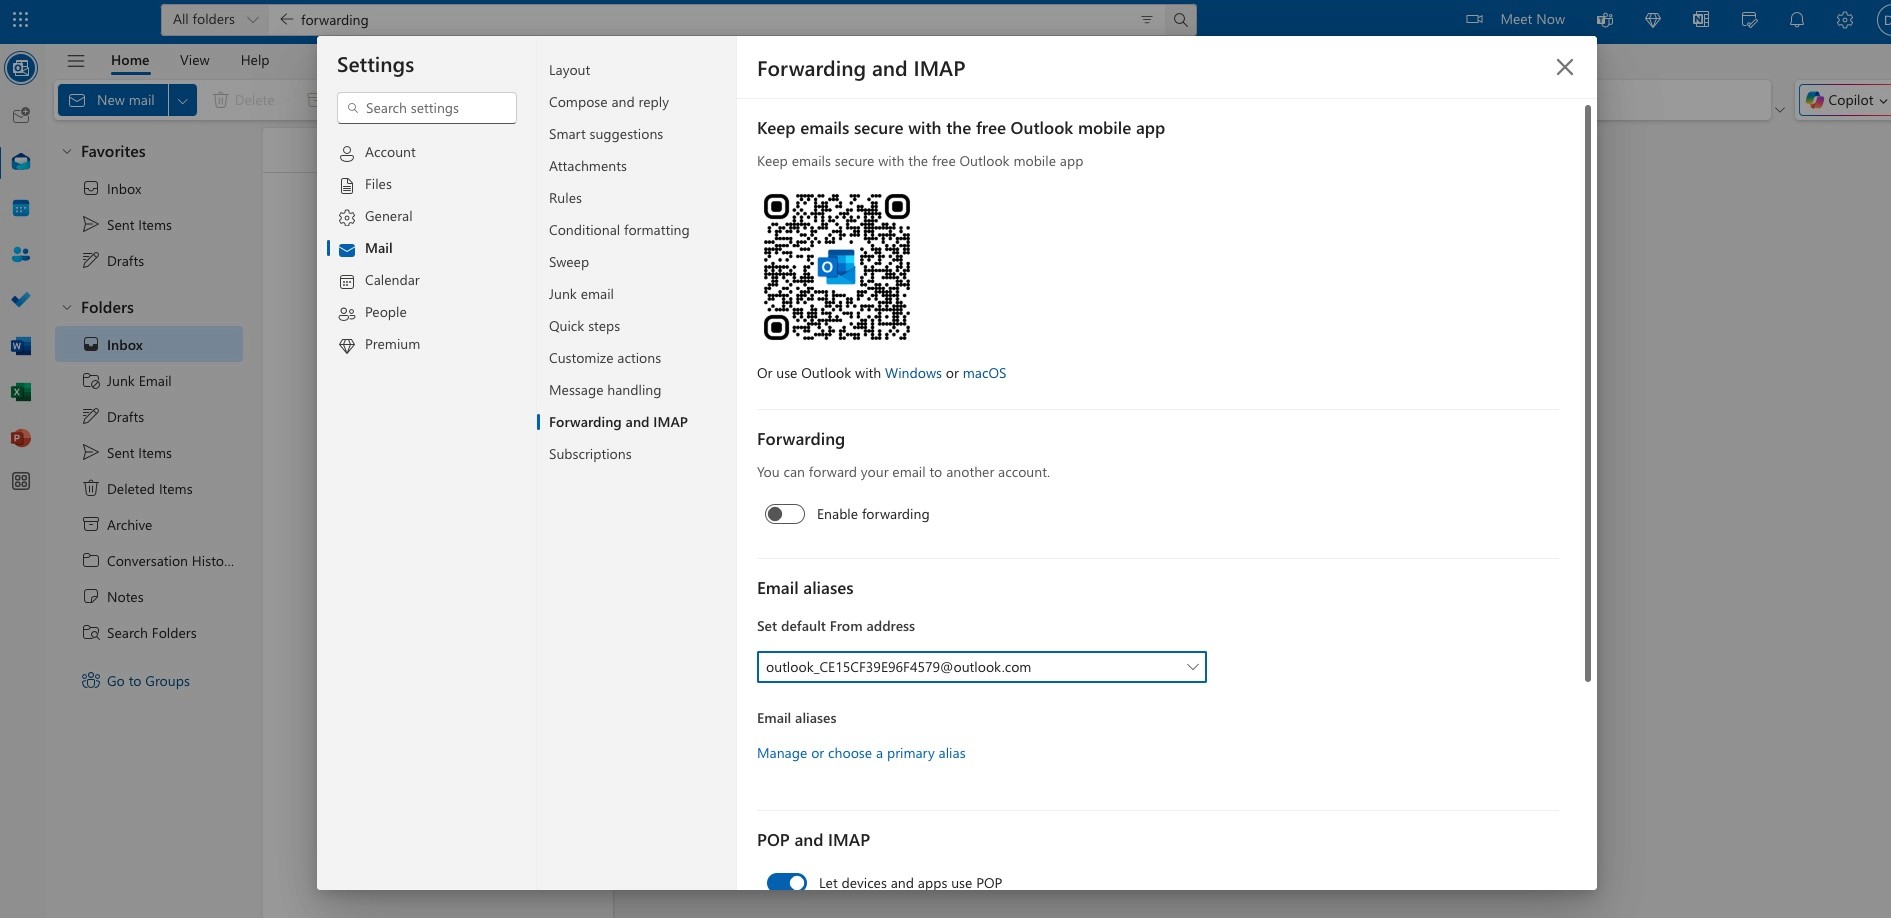This screenshot has width=1891, height=918.
Task: Open Subscriptions settings
Action: (x=590, y=454)
